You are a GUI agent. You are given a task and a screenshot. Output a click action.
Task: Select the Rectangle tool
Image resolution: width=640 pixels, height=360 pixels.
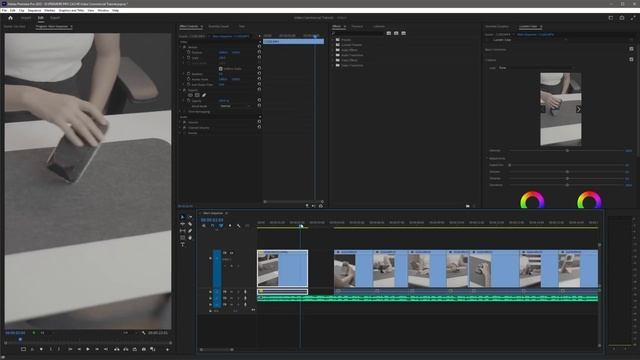(x=182, y=238)
